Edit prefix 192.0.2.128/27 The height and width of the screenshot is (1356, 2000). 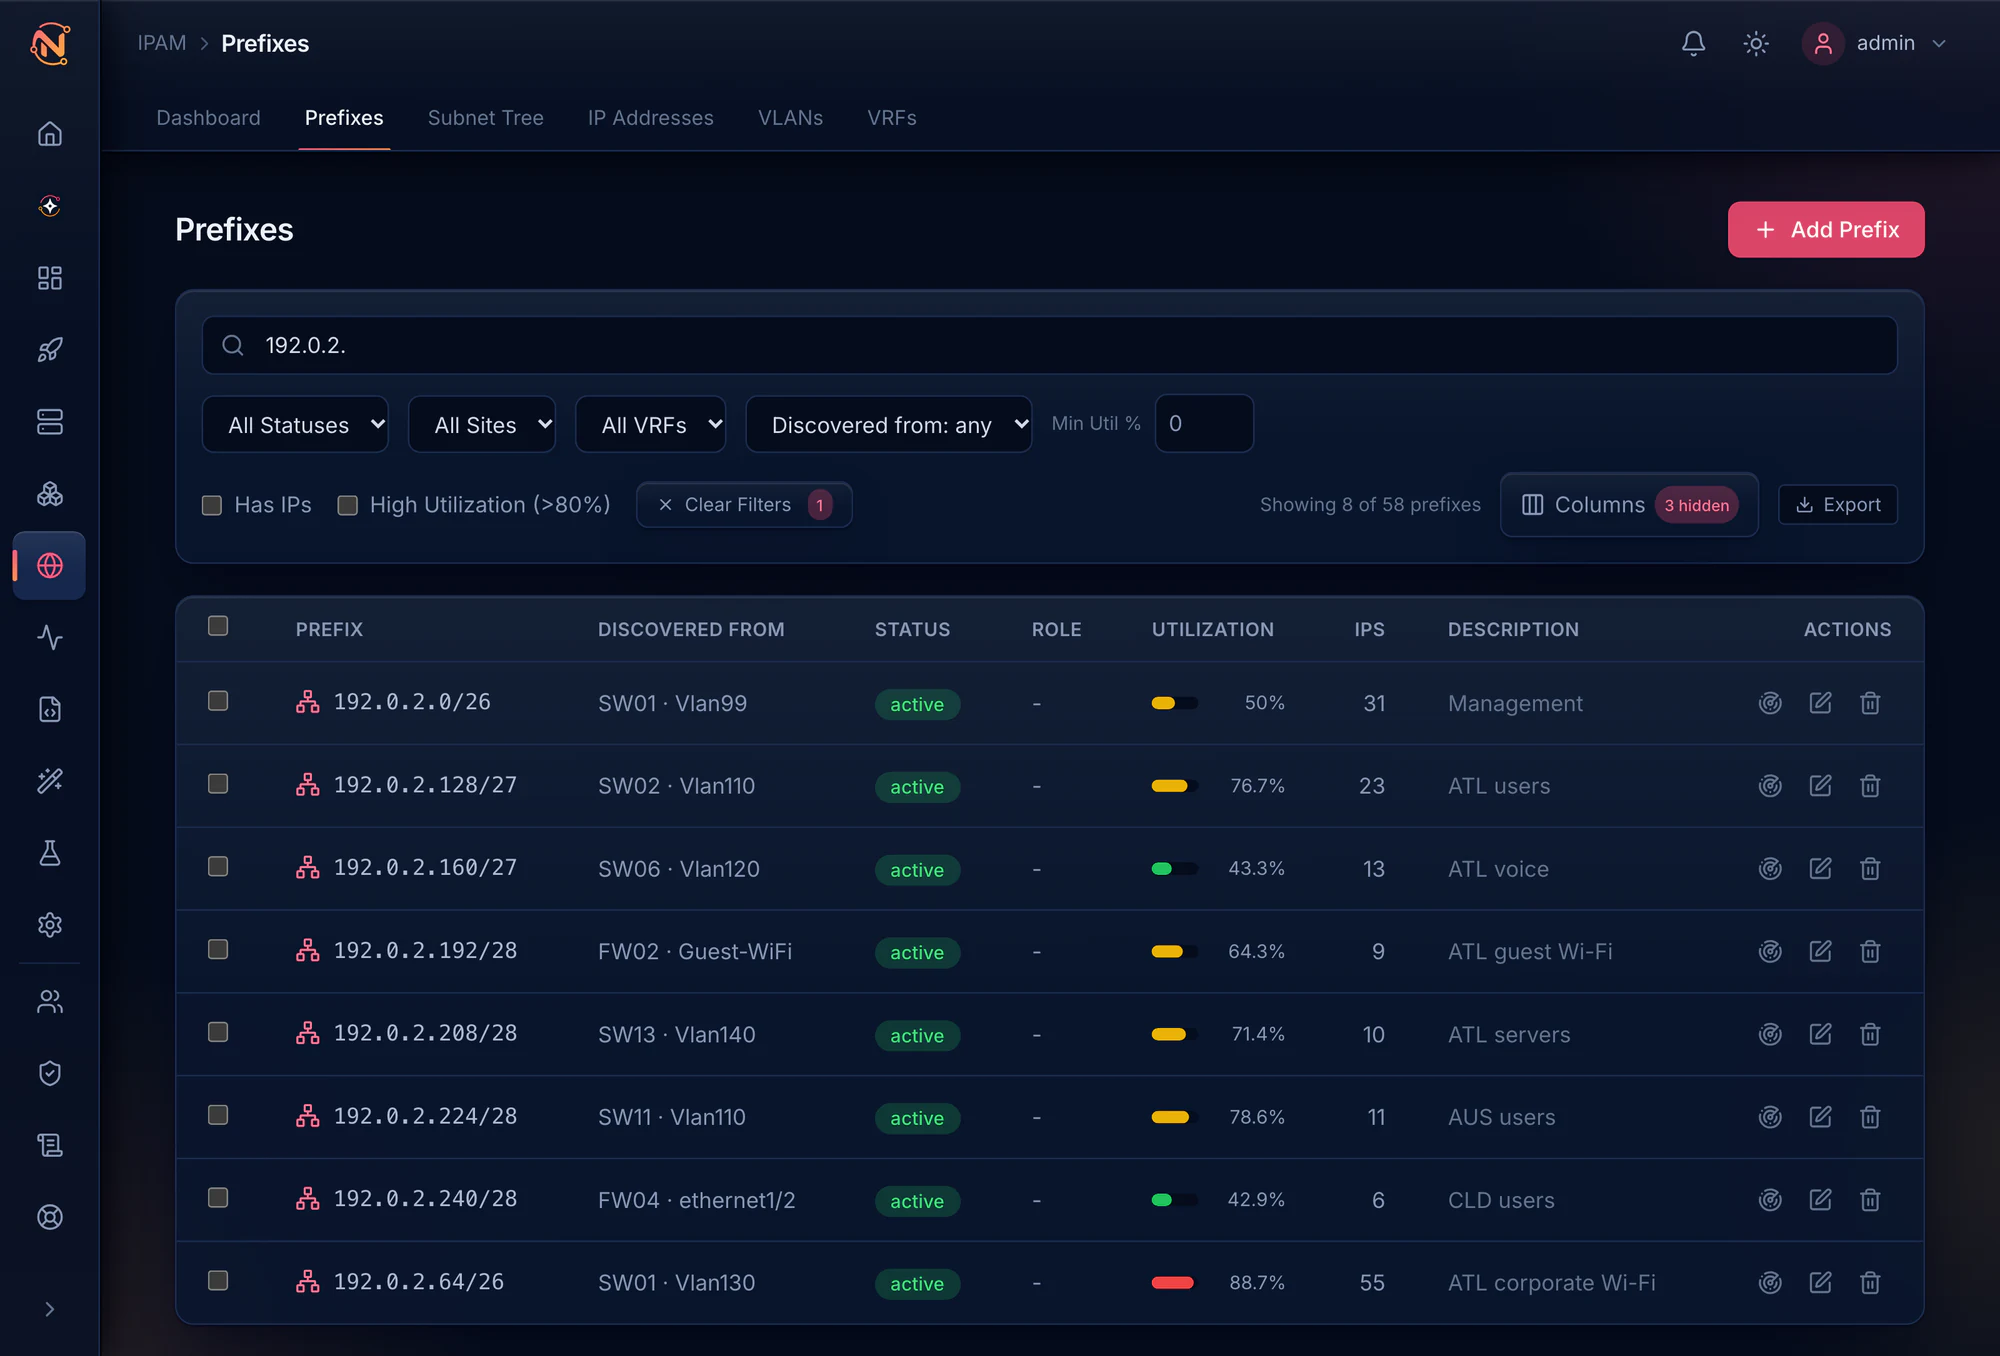[1820, 786]
